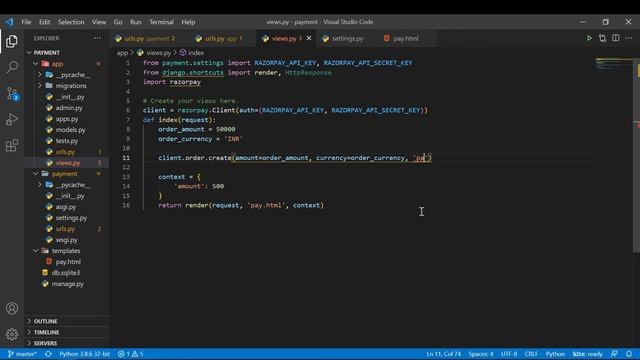Open errors and warnings count in status bar
The image size is (640, 360).
point(130,354)
